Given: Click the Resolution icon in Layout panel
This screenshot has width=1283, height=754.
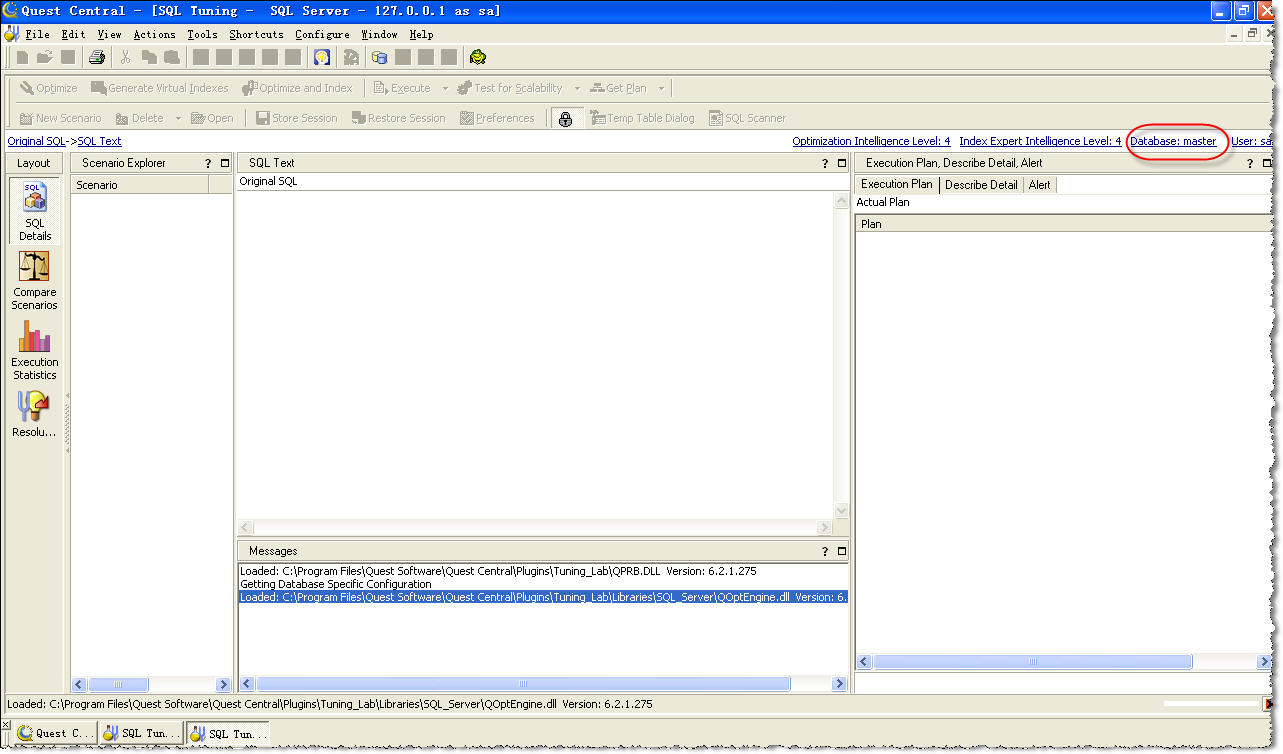Looking at the screenshot, I should (34, 414).
